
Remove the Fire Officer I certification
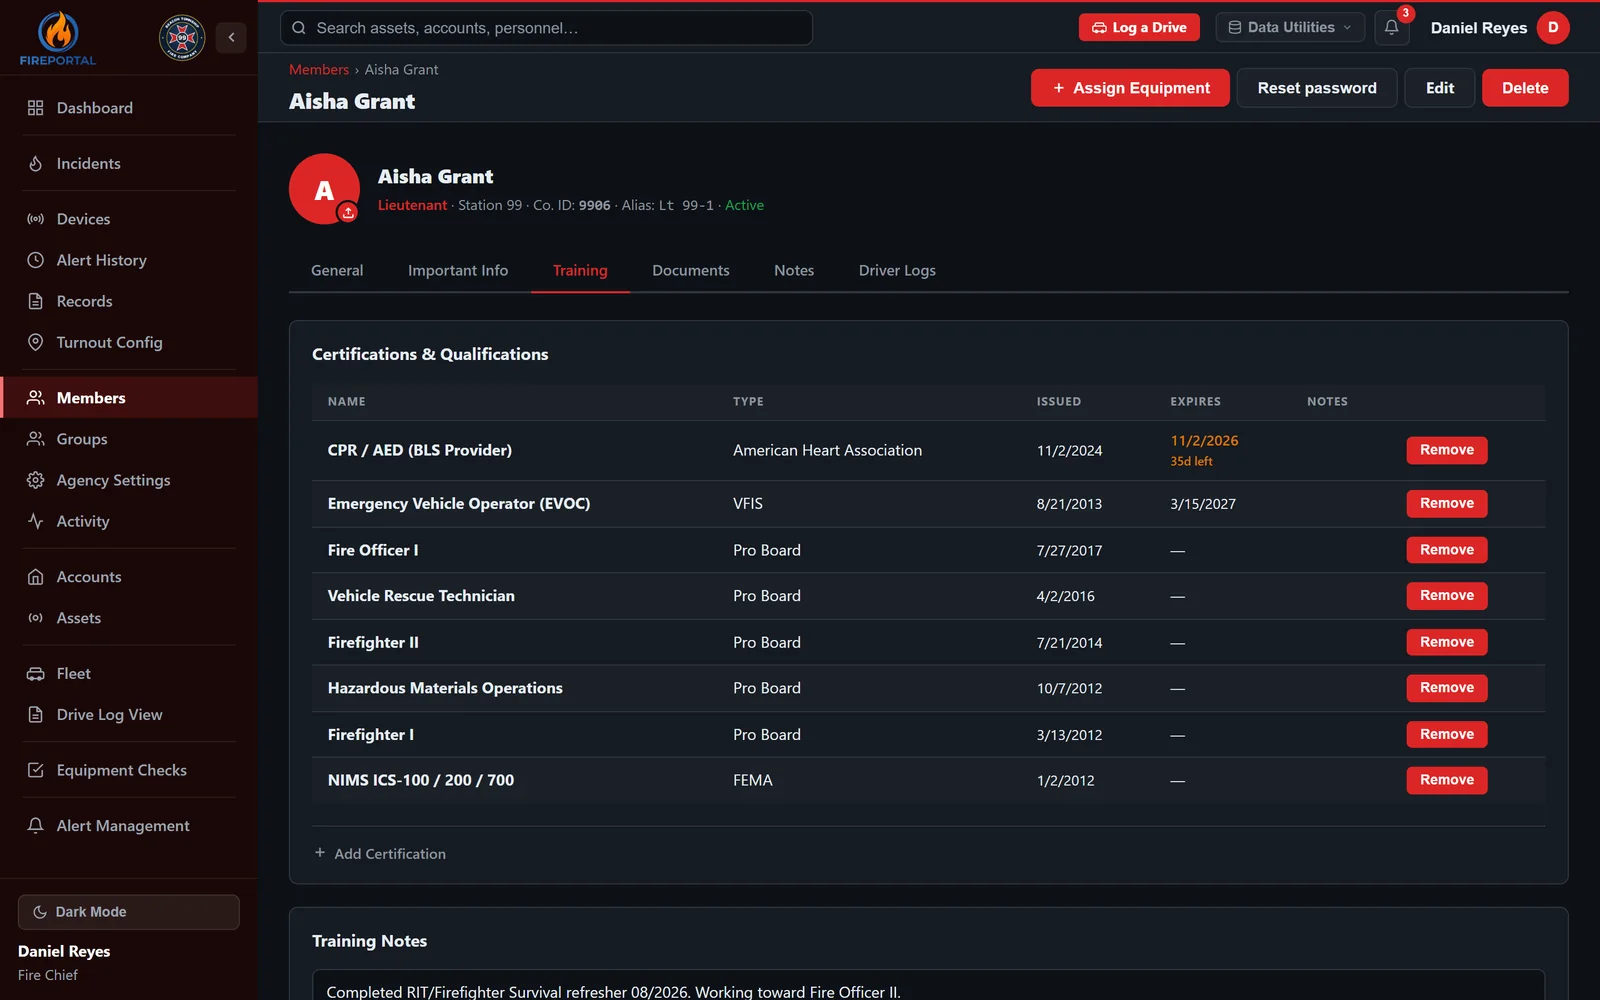(x=1447, y=550)
